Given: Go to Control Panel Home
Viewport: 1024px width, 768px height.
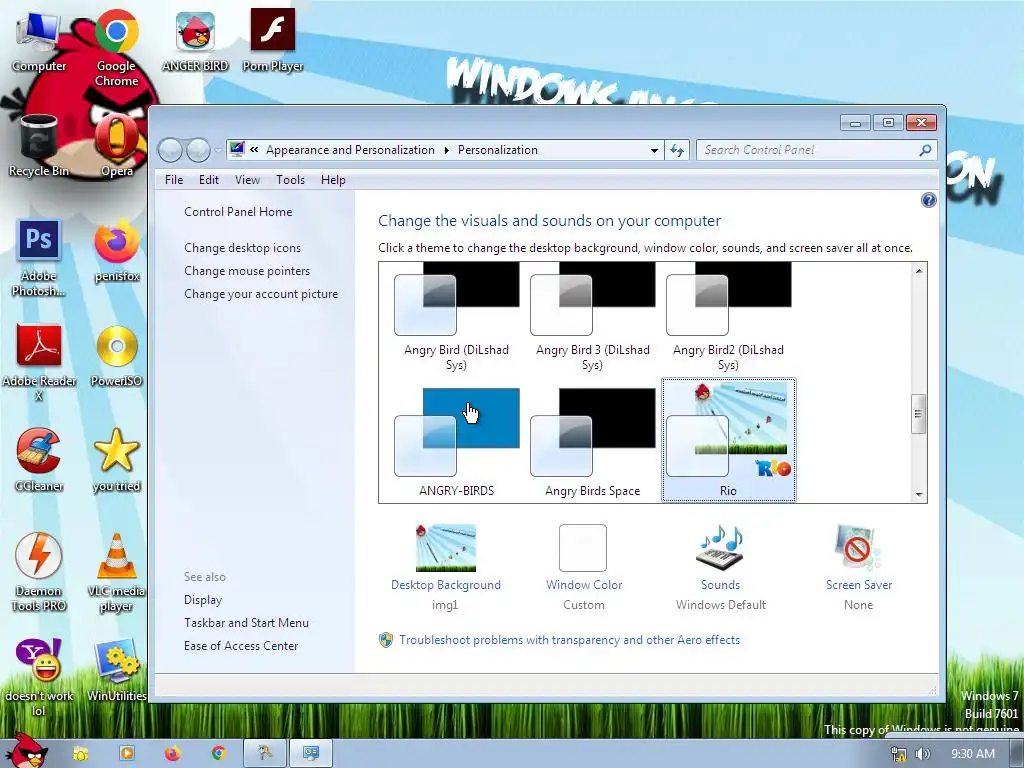Looking at the screenshot, I should 238,212.
